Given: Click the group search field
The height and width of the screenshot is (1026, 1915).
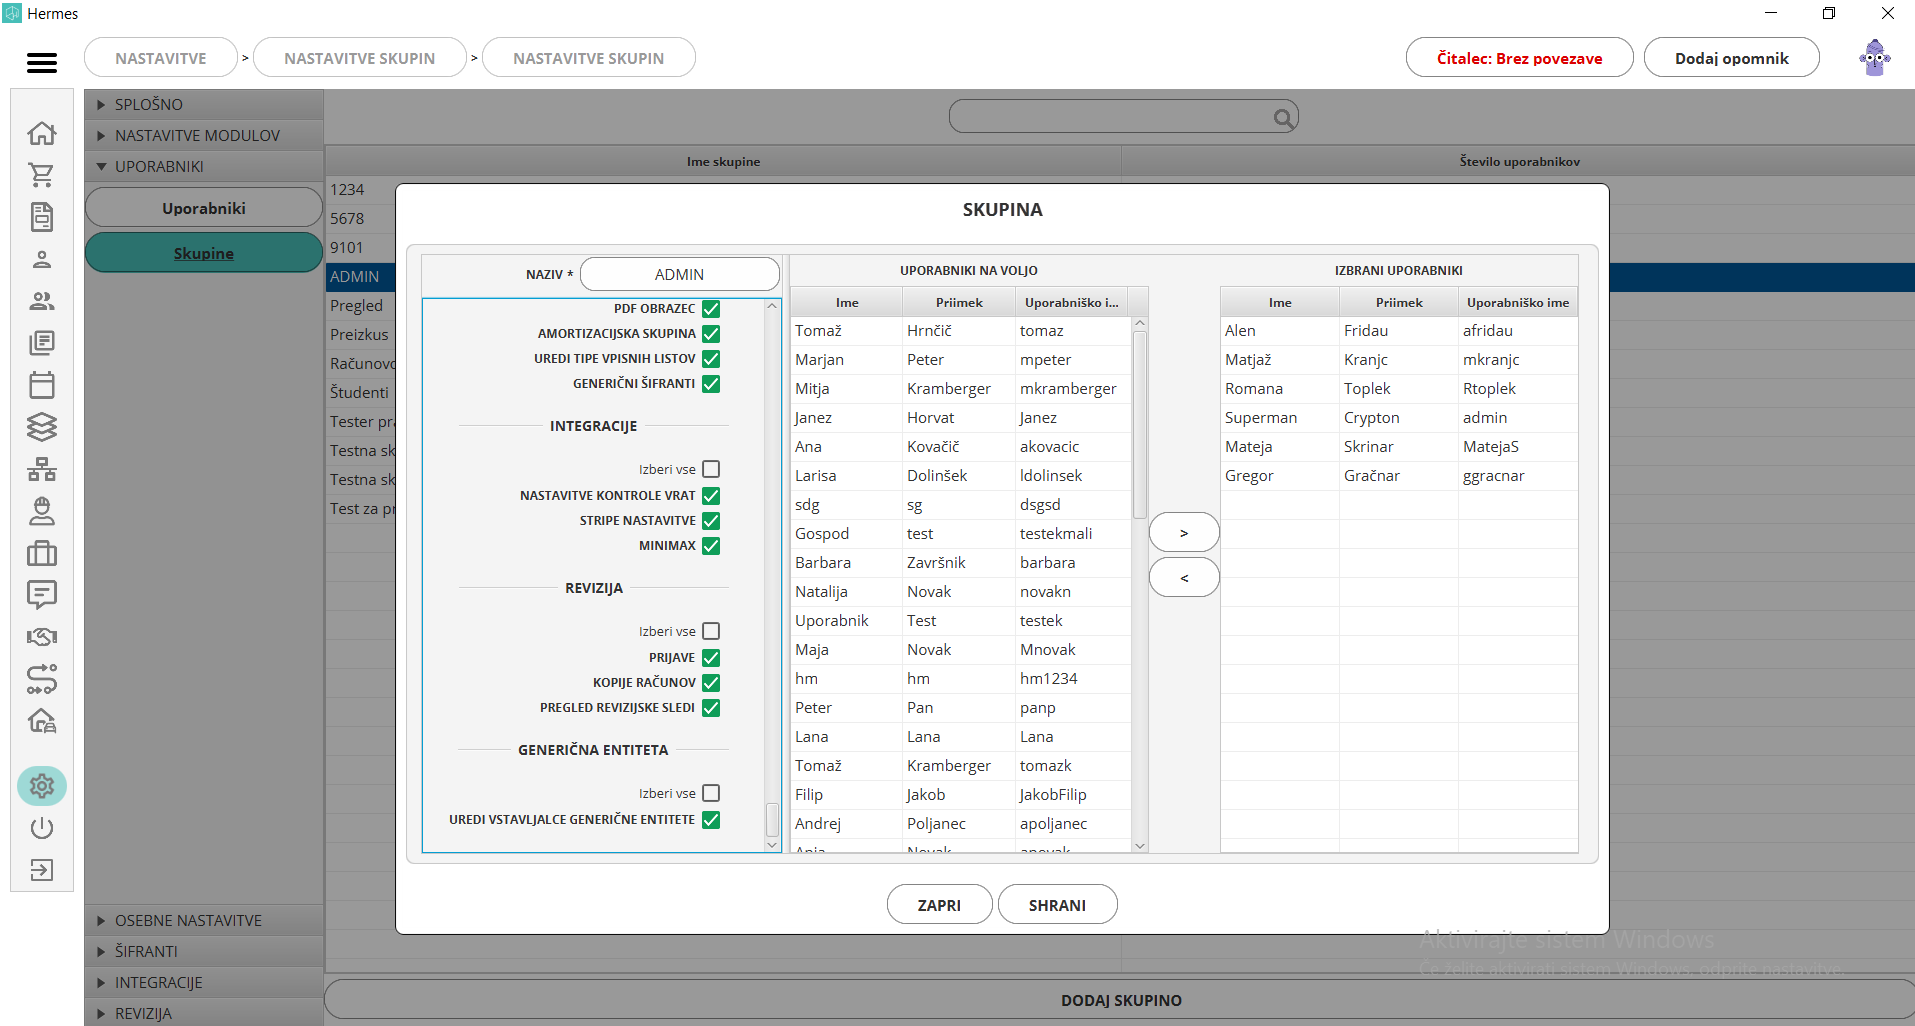Looking at the screenshot, I should pyautogui.click(x=1123, y=117).
